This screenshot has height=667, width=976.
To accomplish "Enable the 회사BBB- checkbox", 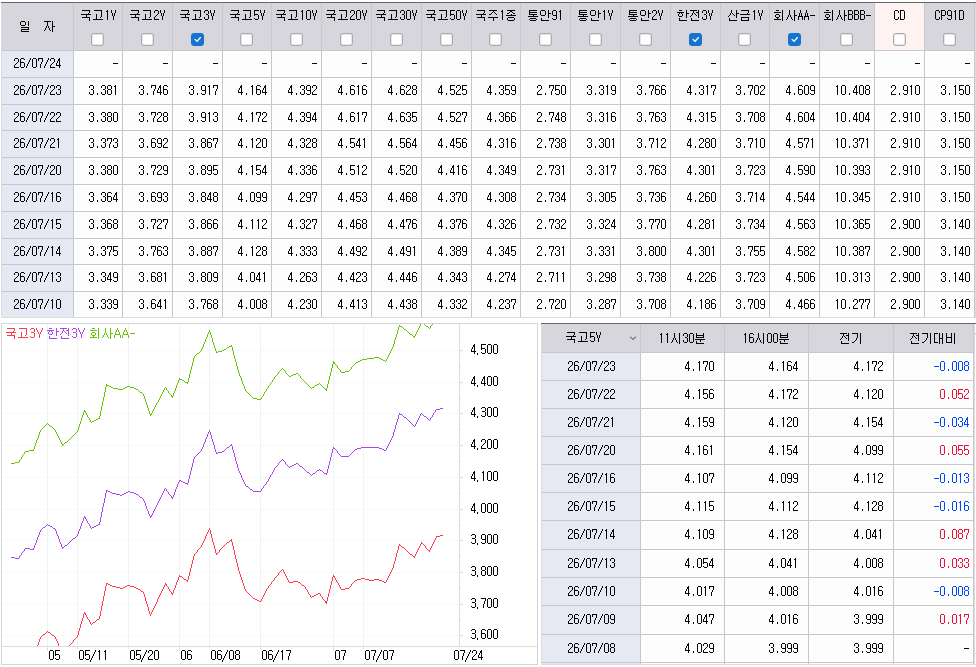I will 847,40.
